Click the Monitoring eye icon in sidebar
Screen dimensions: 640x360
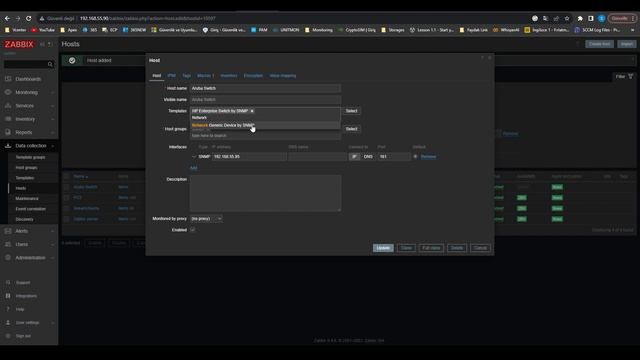click(8, 92)
